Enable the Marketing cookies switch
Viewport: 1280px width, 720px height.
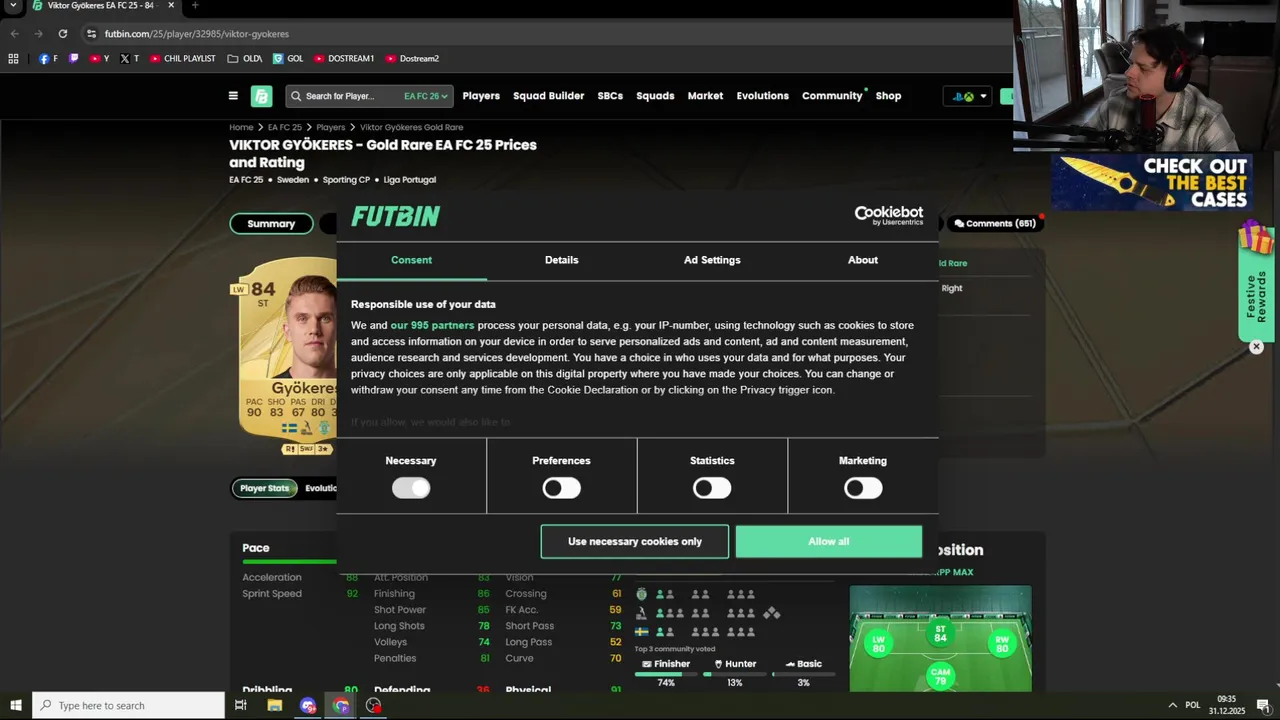point(863,488)
